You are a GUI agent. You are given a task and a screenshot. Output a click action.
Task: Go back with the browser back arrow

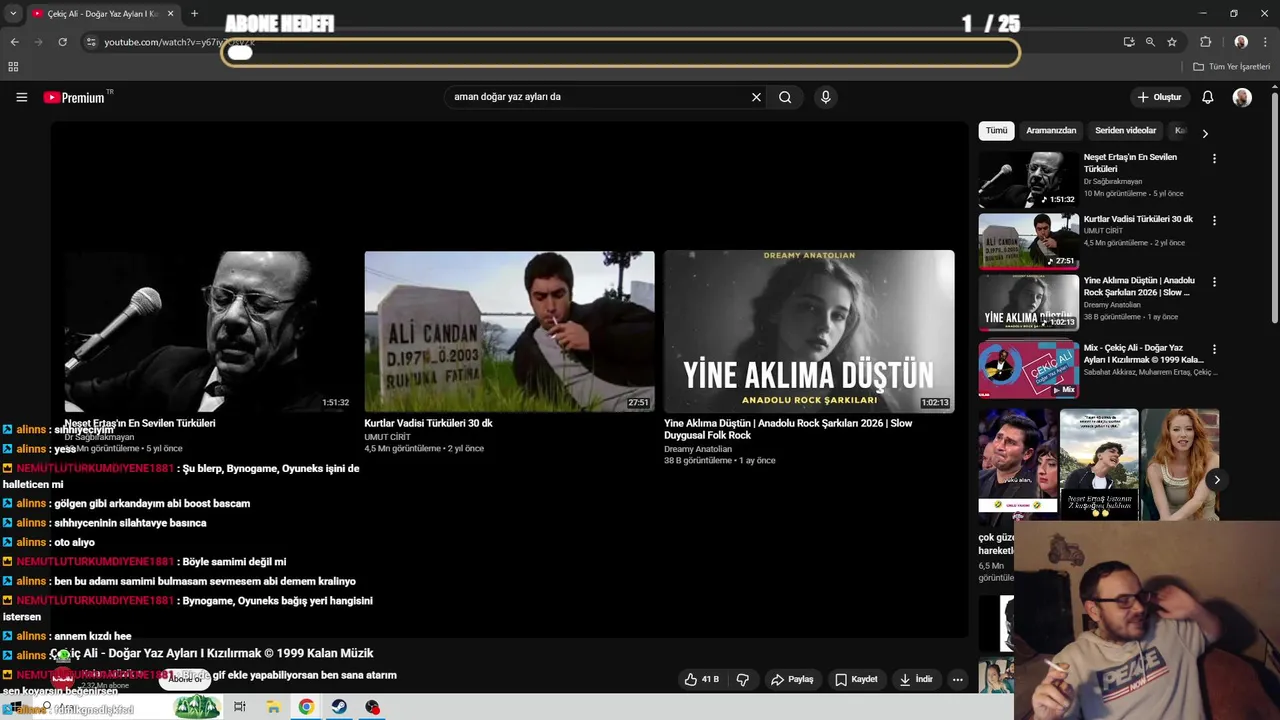click(x=14, y=42)
